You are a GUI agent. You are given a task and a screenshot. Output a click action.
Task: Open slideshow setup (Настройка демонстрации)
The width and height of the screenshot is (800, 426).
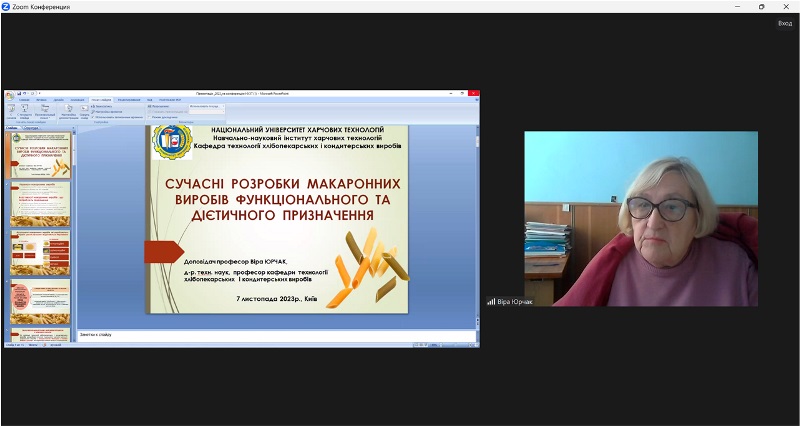tap(68, 112)
